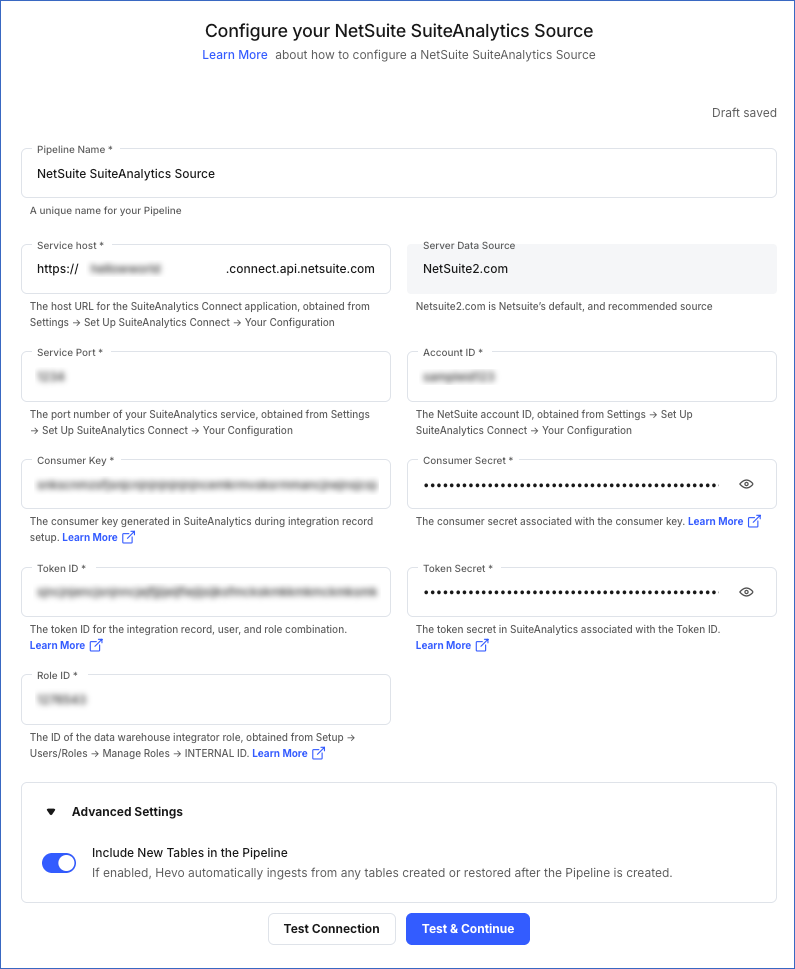Select the Pipeline Name input field

(398, 172)
